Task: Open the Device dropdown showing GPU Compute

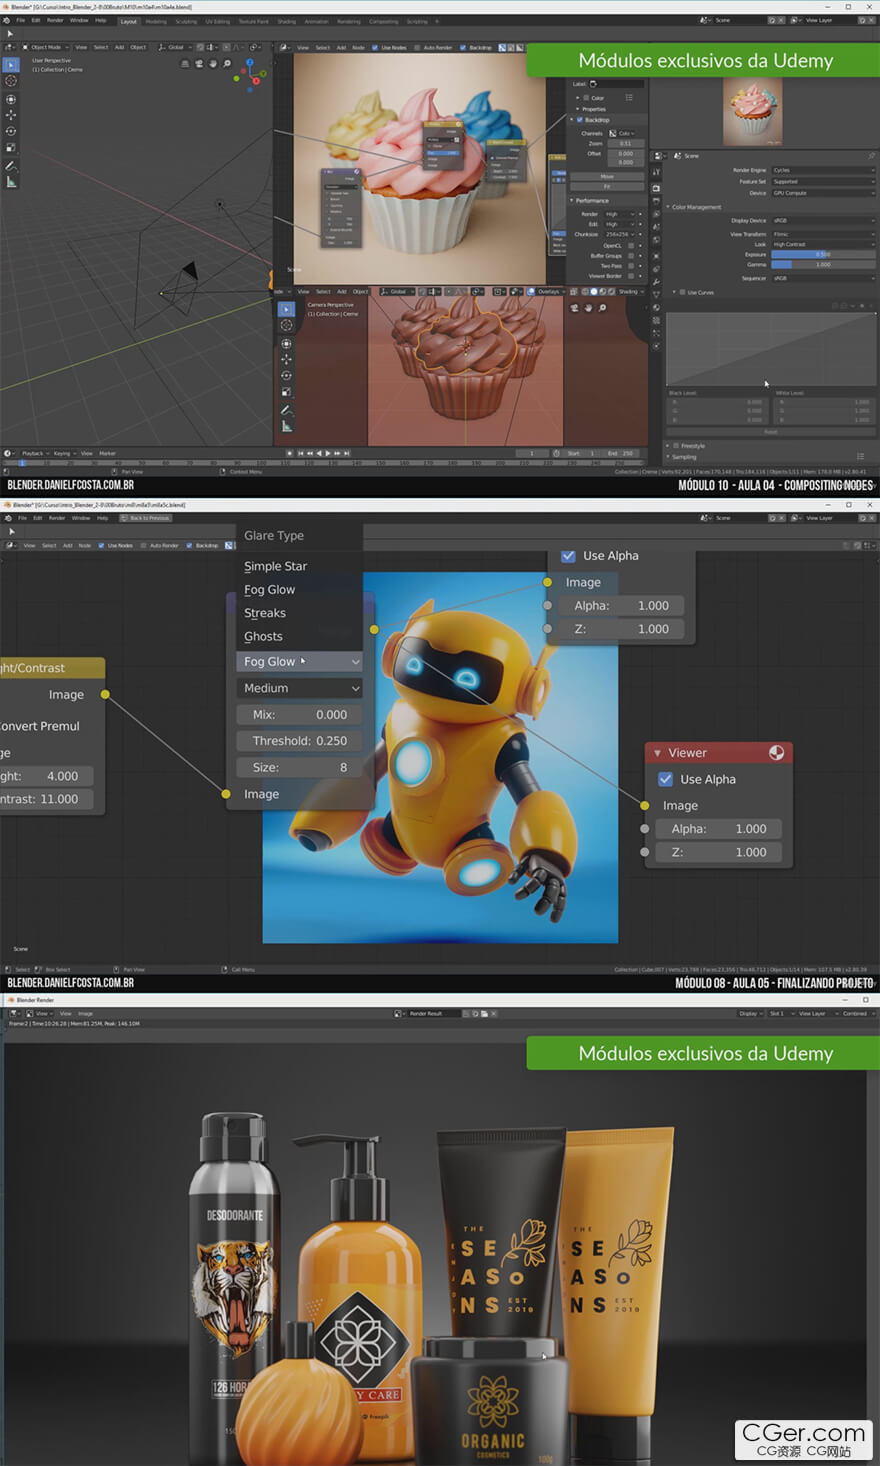Action: click(x=823, y=193)
